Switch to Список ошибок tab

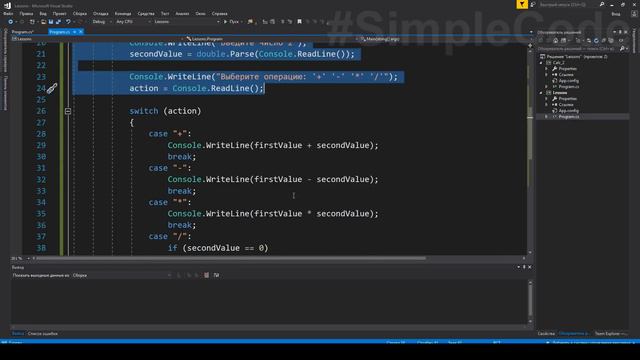click(43, 333)
